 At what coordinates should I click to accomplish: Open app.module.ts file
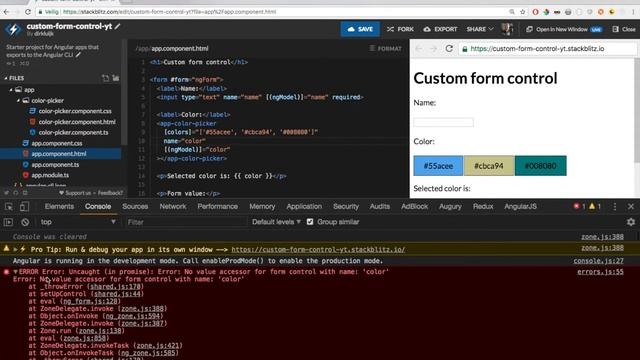tap(50, 175)
